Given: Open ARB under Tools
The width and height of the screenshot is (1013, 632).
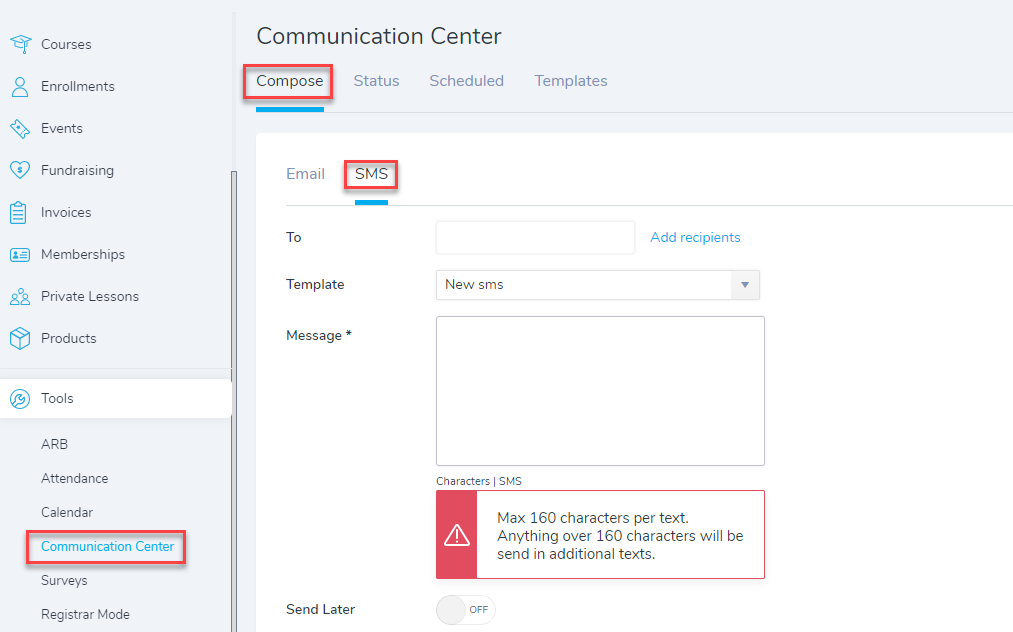Looking at the screenshot, I should 54,445.
